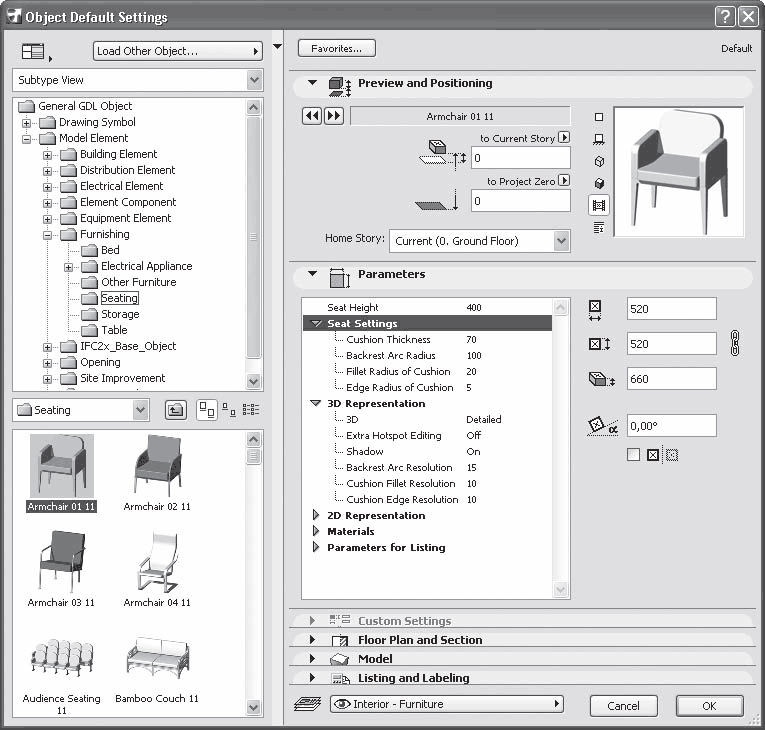Go up one folder level icon
The width and height of the screenshot is (765, 730).
pos(175,409)
